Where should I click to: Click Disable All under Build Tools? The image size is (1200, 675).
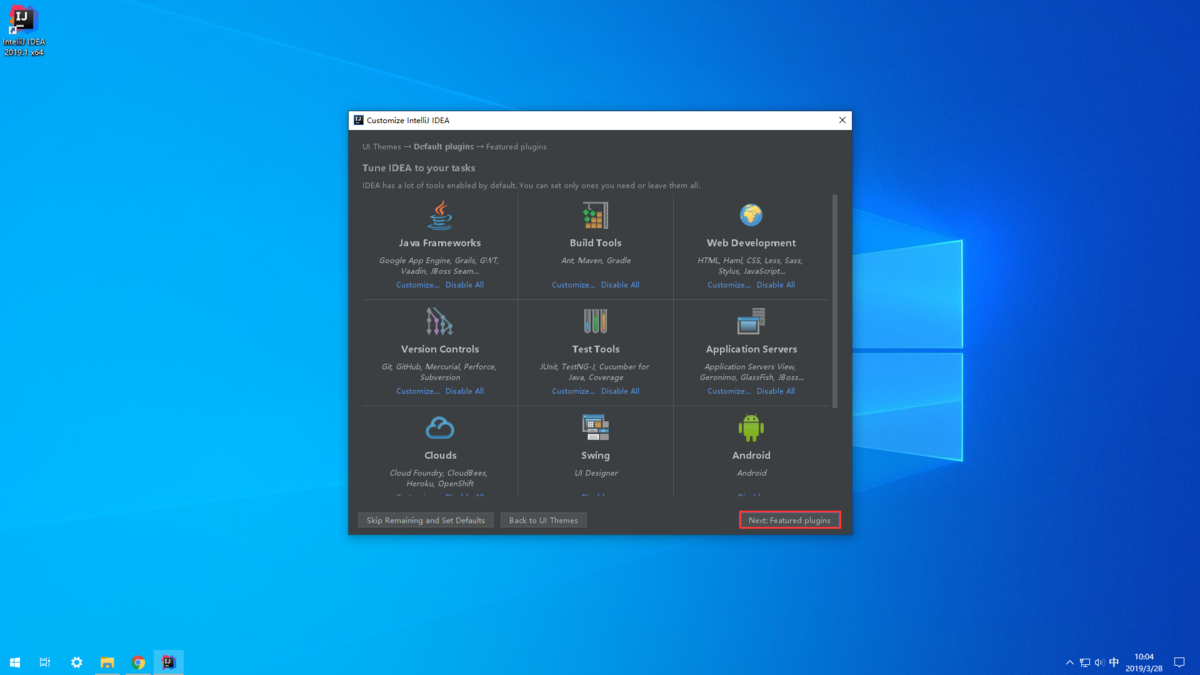tap(620, 285)
